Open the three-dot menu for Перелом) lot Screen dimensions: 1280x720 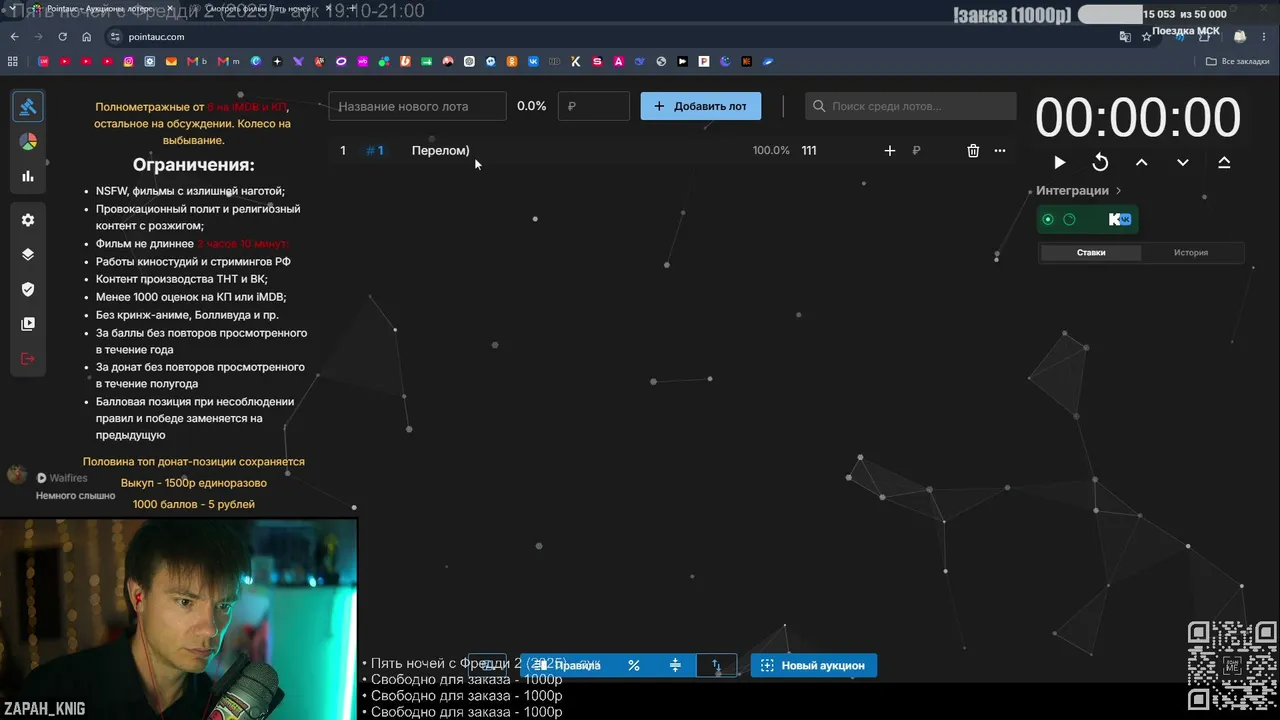1000,151
